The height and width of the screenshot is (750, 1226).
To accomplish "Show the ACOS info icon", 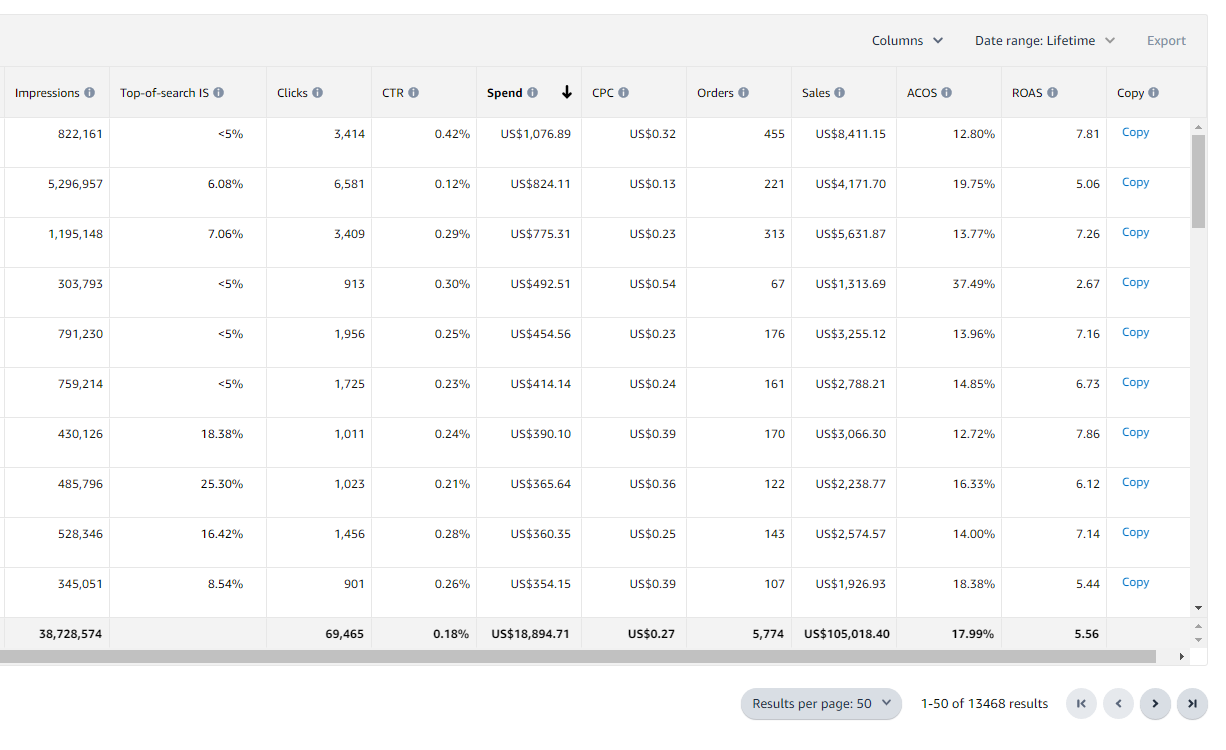I will click(946, 93).
